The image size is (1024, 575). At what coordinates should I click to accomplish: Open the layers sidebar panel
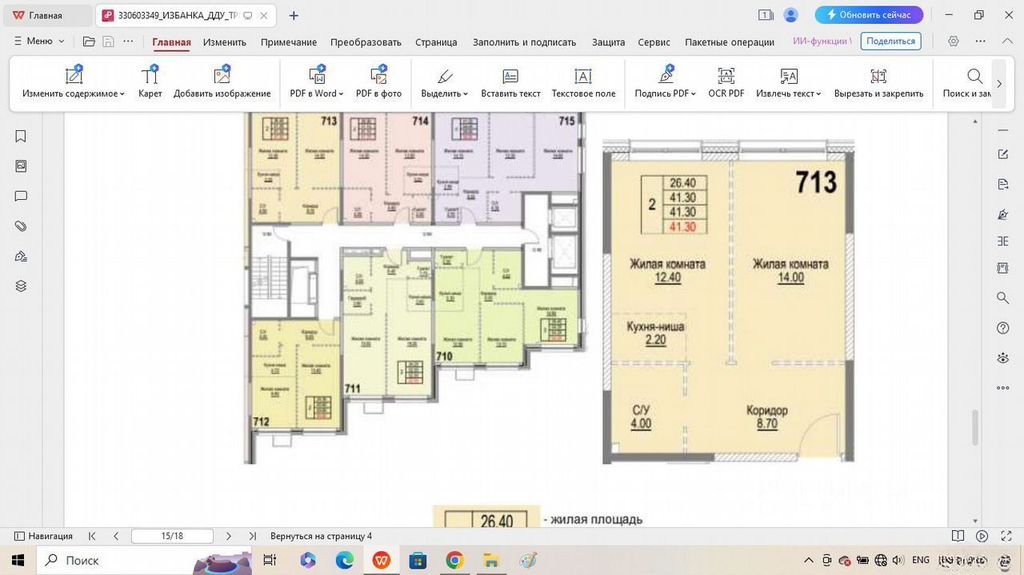[21, 286]
